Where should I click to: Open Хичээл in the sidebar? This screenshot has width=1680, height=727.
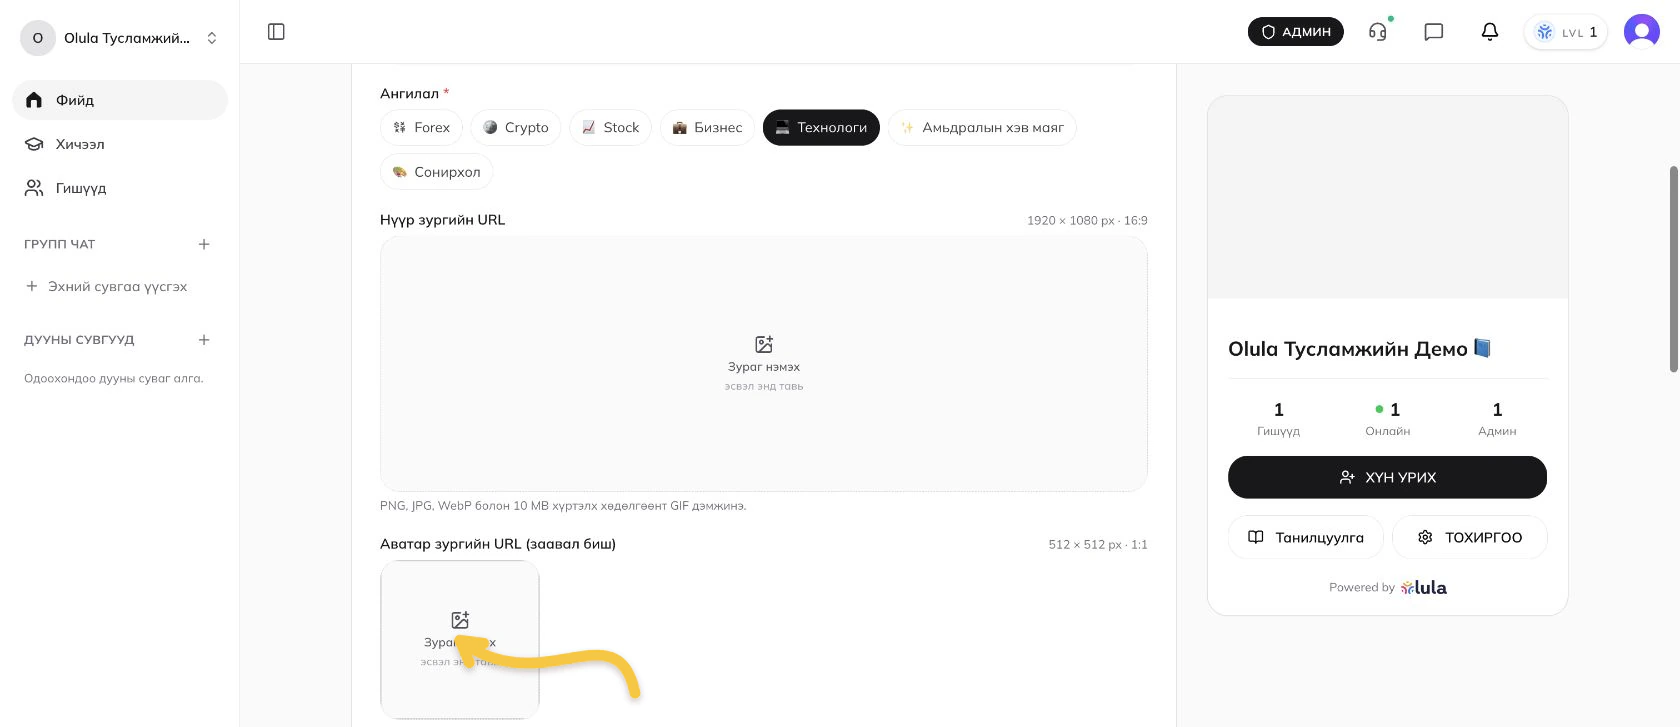(120, 144)
